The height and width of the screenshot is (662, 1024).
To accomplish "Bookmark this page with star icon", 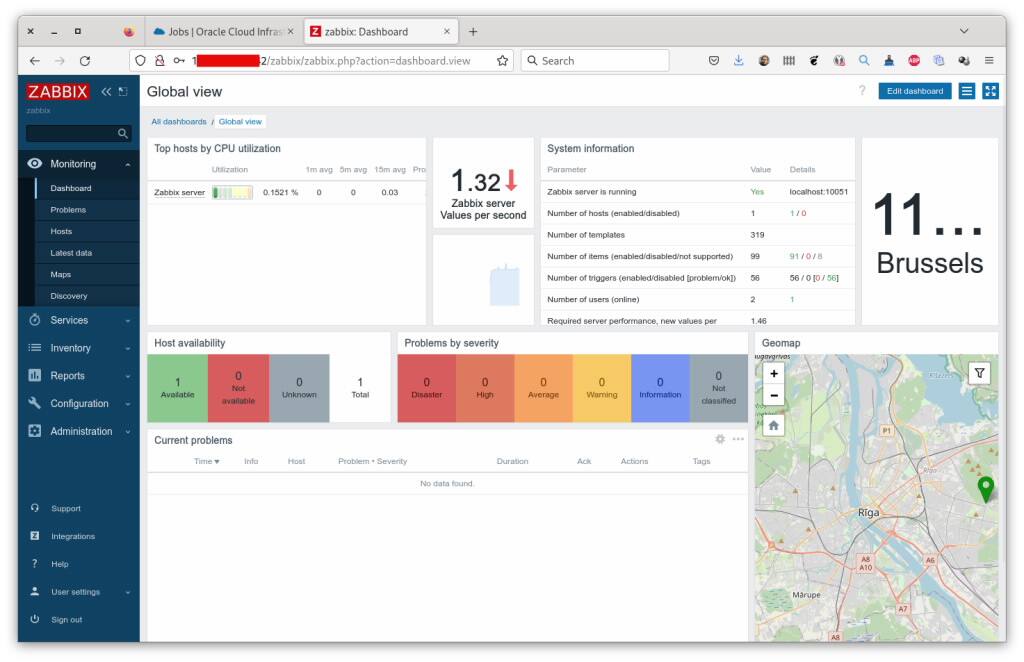I will coord(502,61).
